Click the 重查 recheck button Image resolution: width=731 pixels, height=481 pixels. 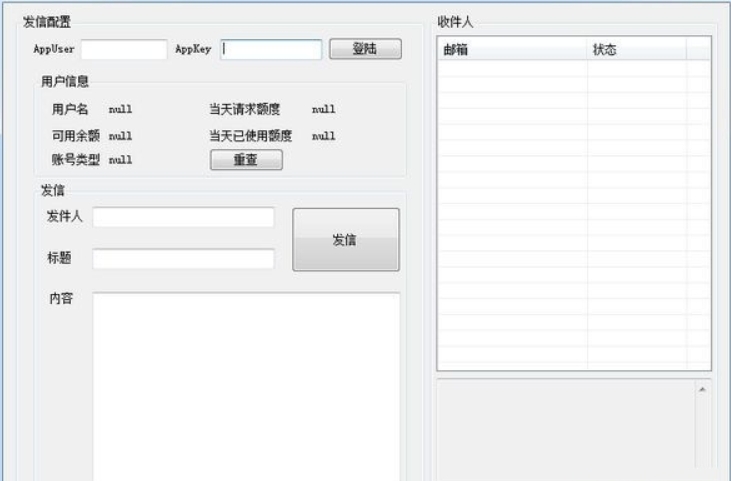[x=246, y=160]
